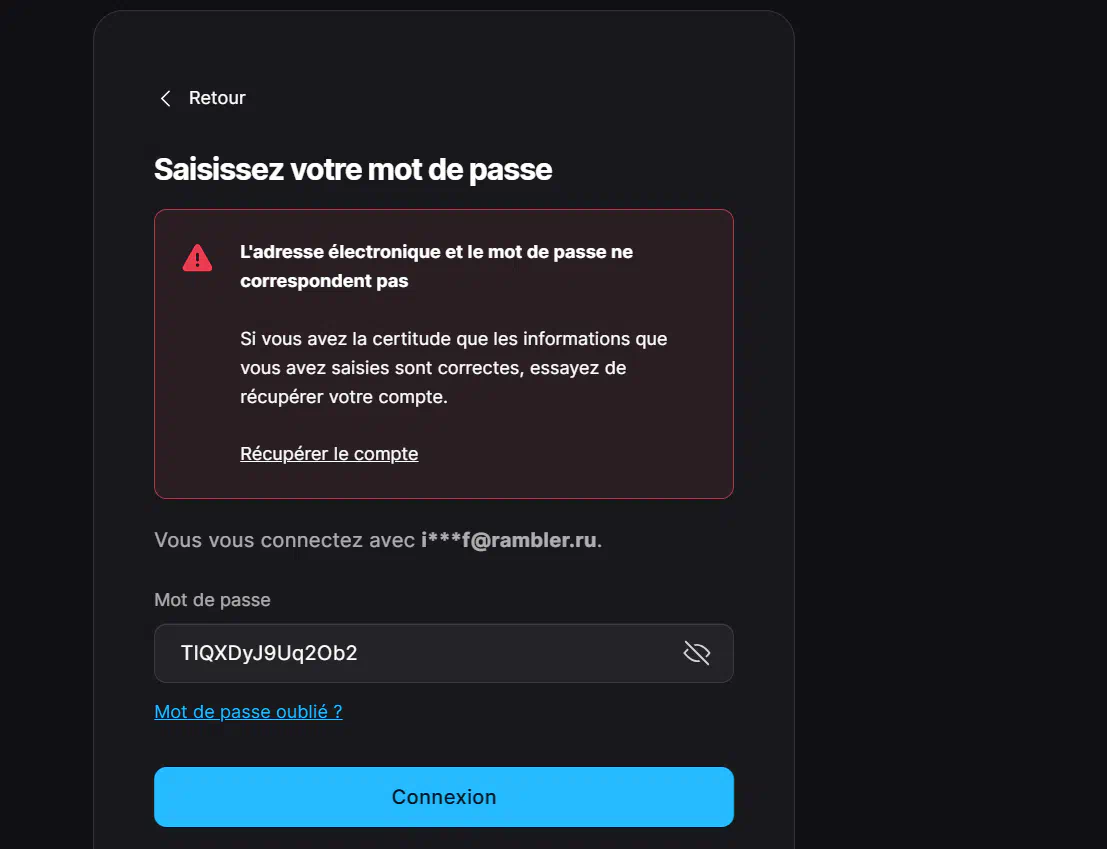
Task: Focus the Mot de passe input field
Action: 443,653
